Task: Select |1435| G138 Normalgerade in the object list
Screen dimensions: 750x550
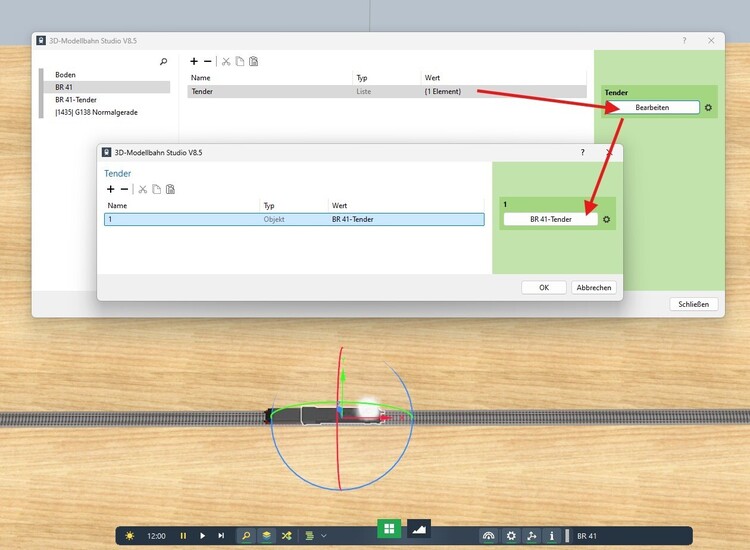Action: pos(97,112)
